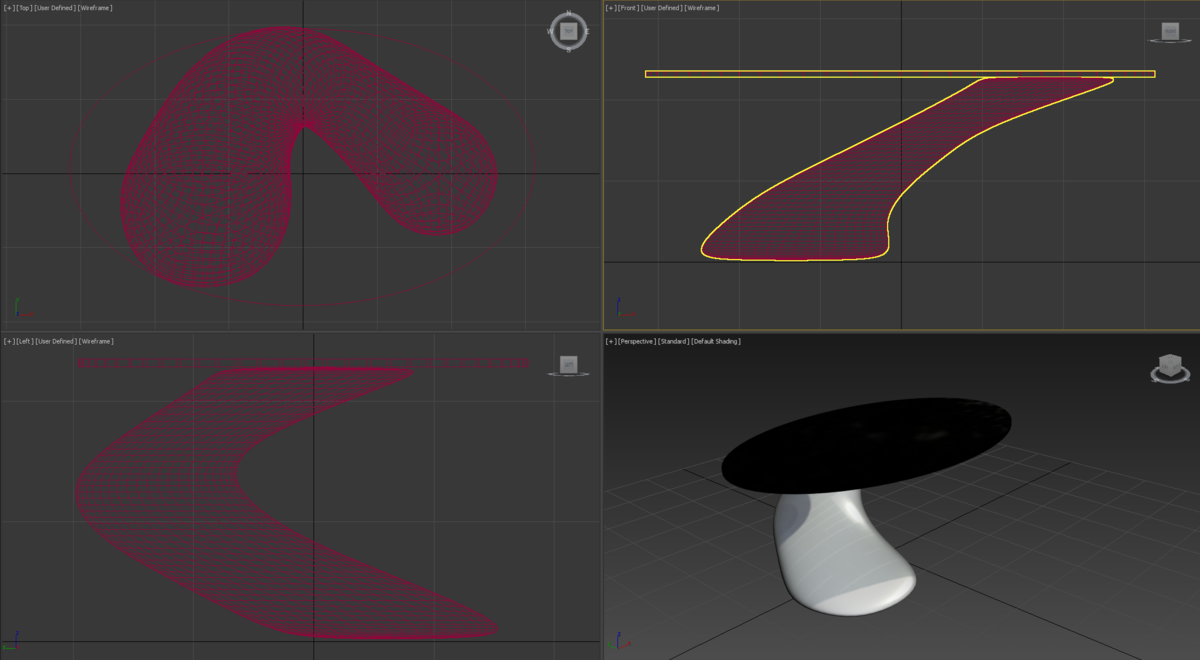Viewport: 1200px width, 660px height.
Task: Open the [Perspective] view label menu
Action: coord(636,342)
